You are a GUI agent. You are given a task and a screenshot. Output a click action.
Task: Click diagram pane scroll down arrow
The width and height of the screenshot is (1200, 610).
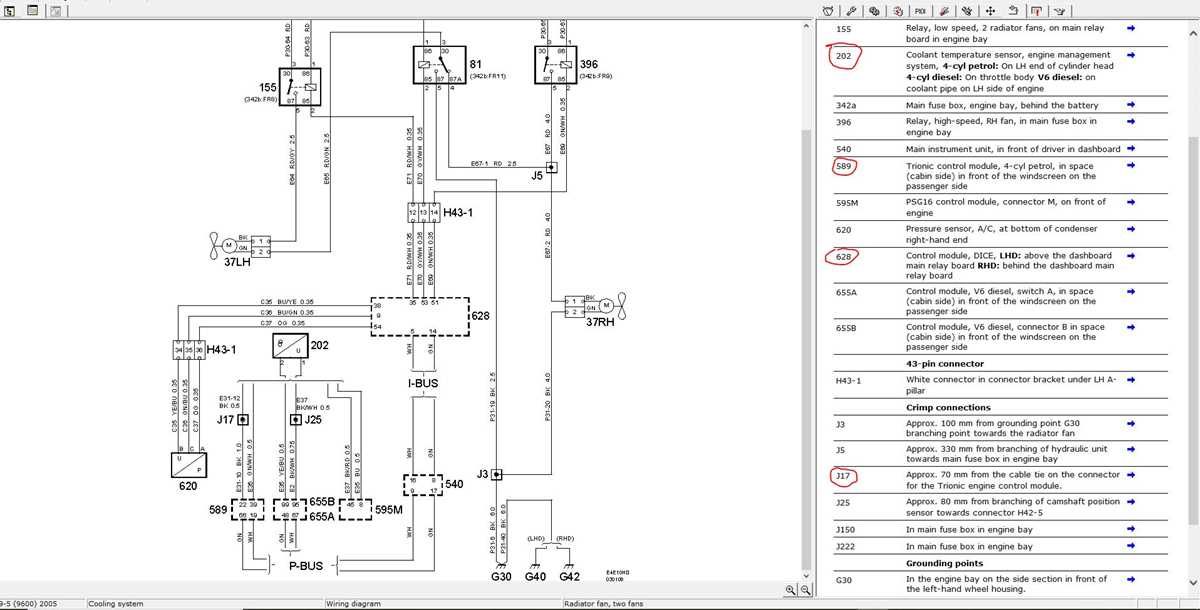[x=807, y=576]
